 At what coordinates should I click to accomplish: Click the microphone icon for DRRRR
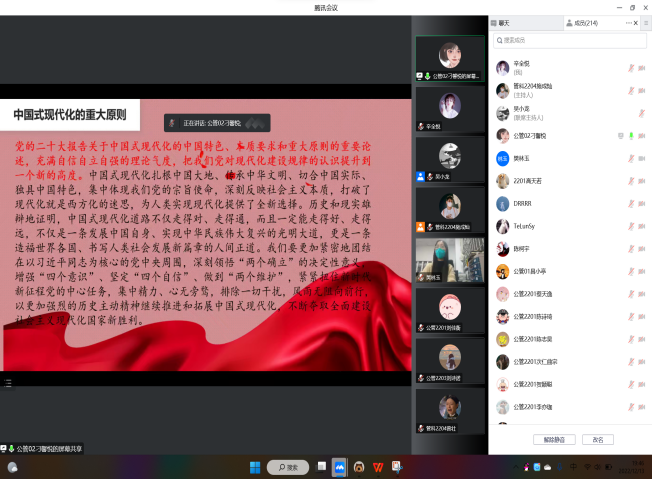(x=631, y=203)
